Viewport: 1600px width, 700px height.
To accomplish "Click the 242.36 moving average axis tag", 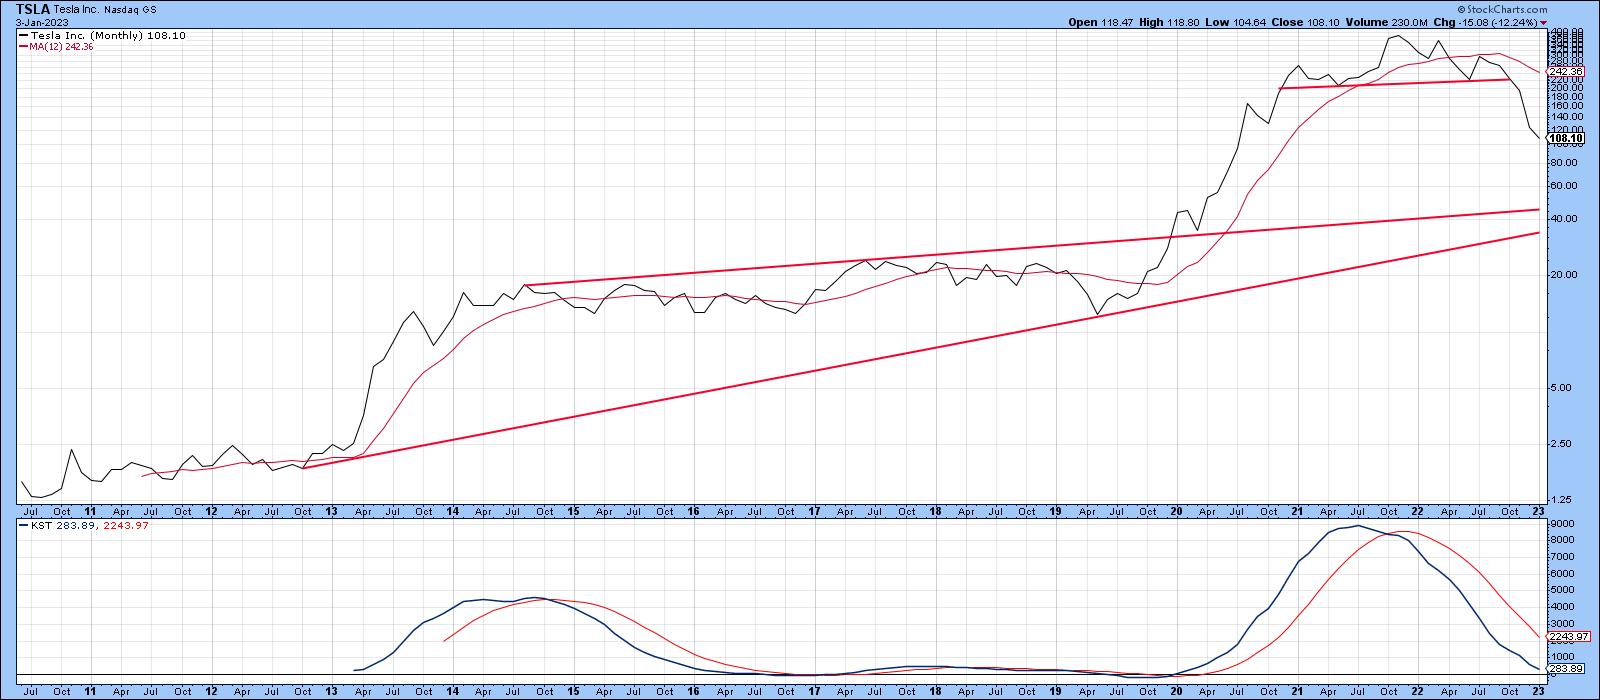I will 1564,72.
